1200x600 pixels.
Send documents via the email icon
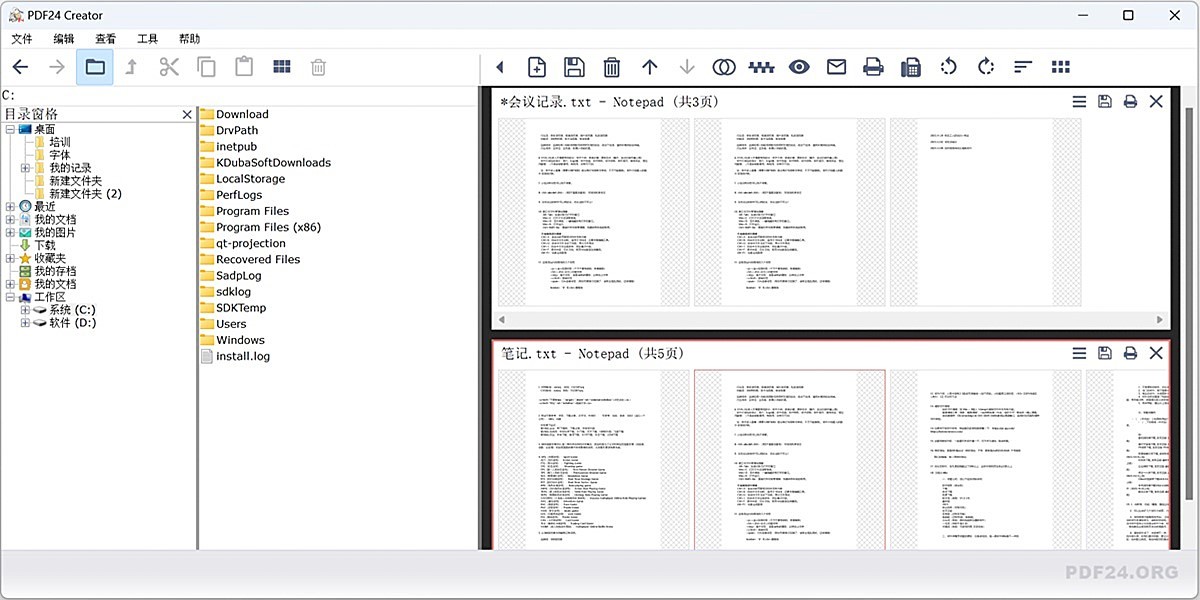[x=836, y=66]
